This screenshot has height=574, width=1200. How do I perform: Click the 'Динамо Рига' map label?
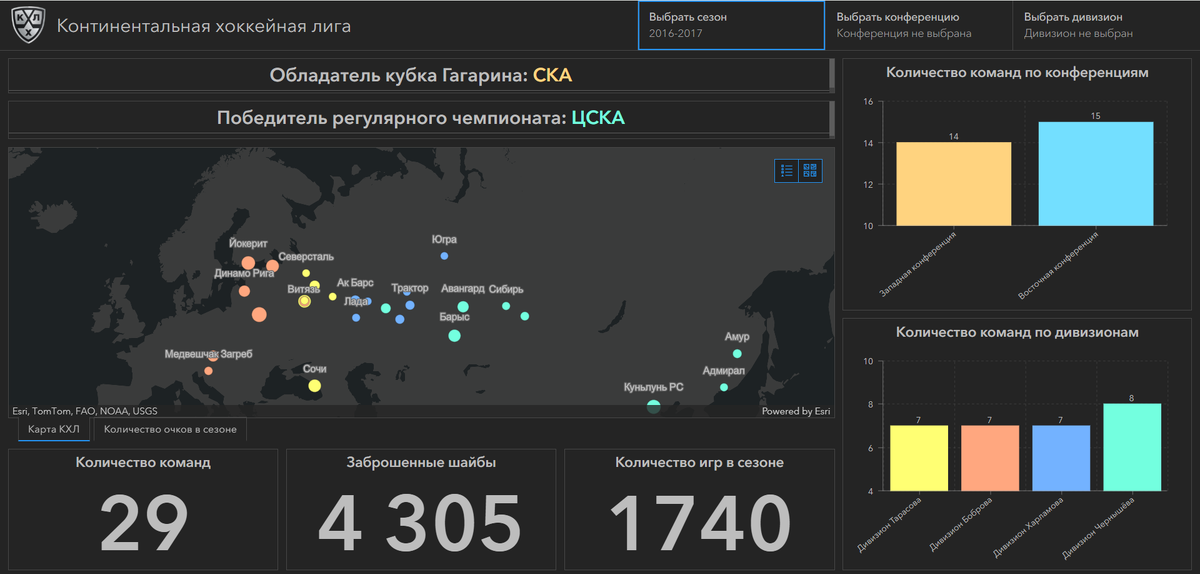(x=244, y=273)
